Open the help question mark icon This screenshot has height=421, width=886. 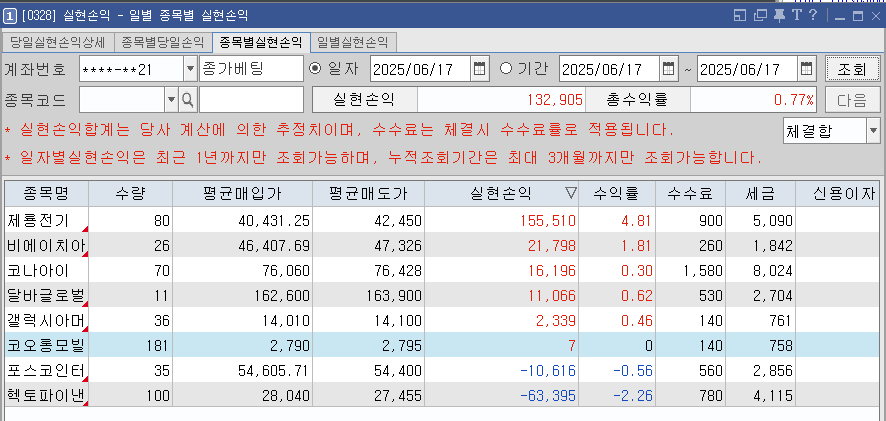click(x=812, y=15)
